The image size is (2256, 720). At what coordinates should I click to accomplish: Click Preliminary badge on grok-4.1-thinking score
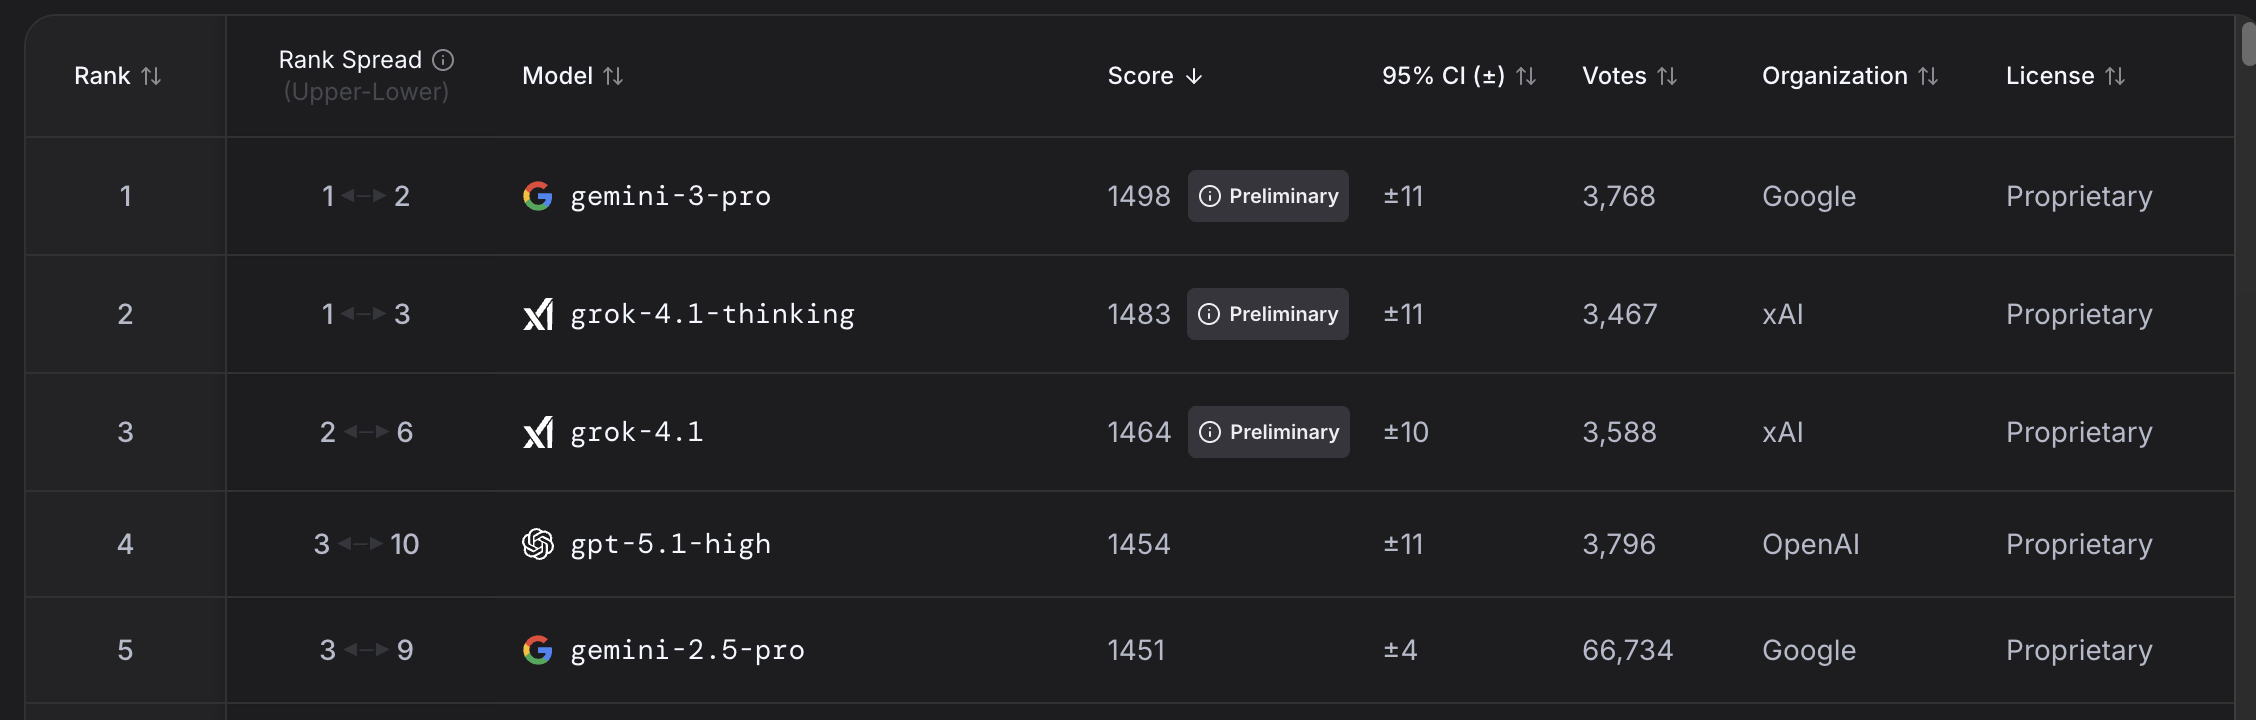[1268, 314]
